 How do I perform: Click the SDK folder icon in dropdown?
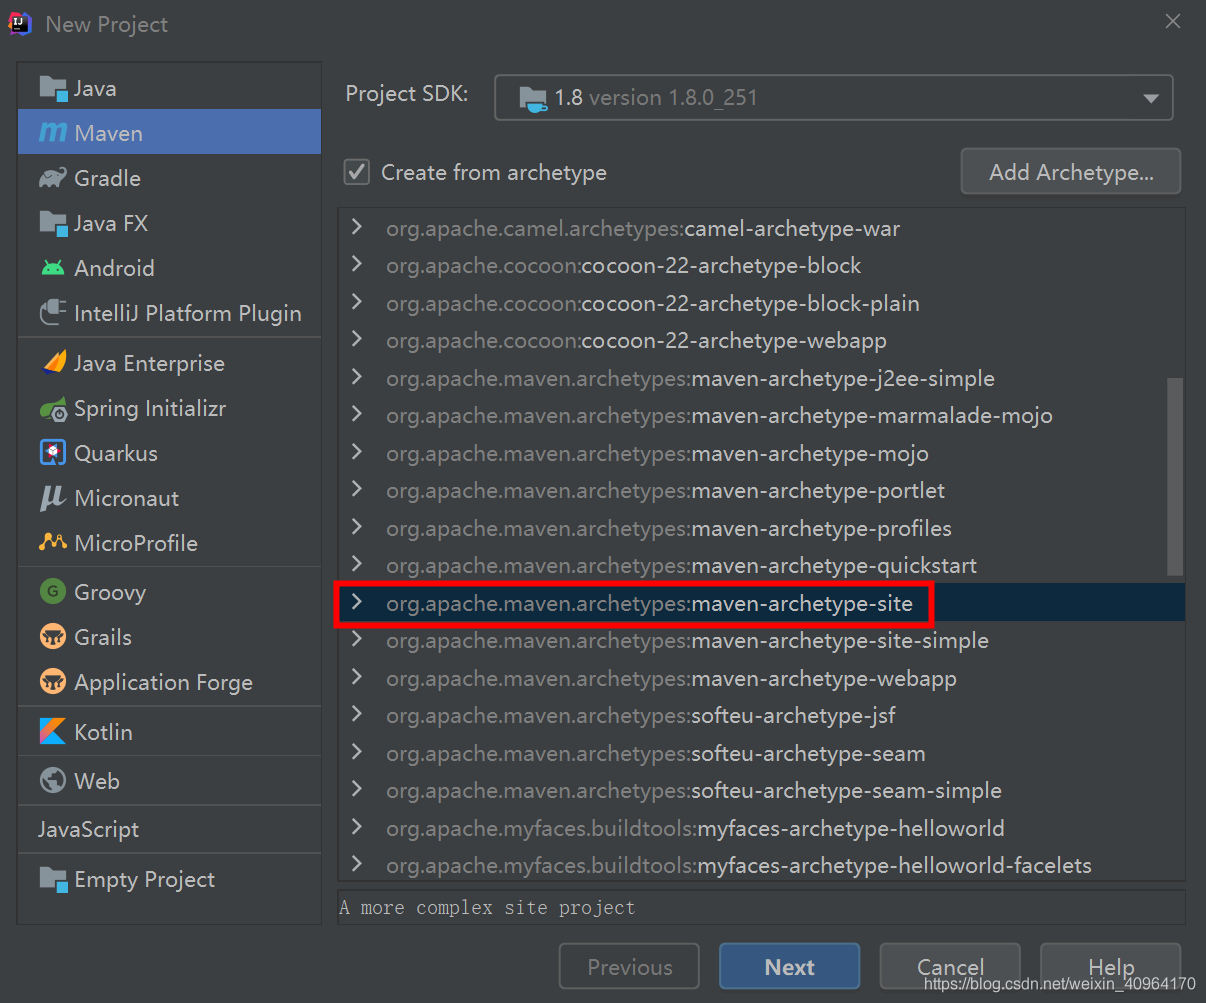533,98
